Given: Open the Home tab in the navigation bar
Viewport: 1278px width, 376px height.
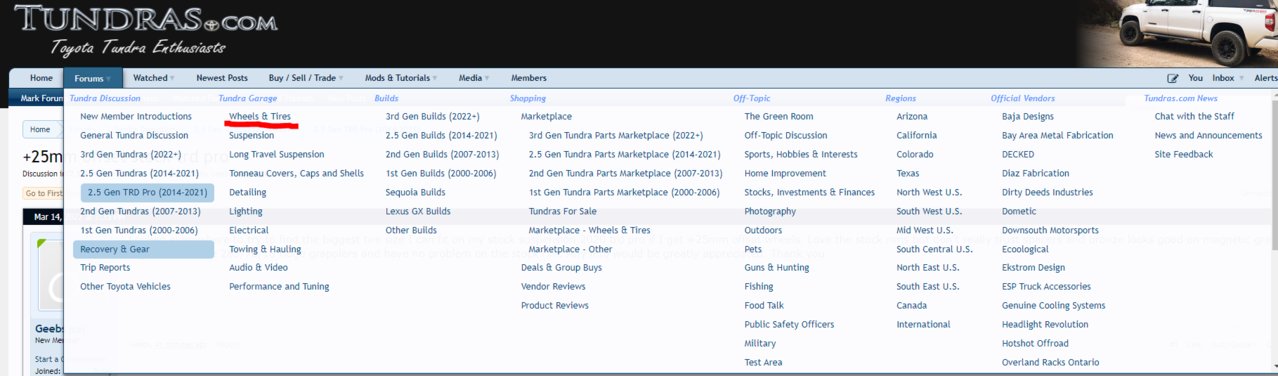Looking at the screenshot, I should [x=41, y=78].
